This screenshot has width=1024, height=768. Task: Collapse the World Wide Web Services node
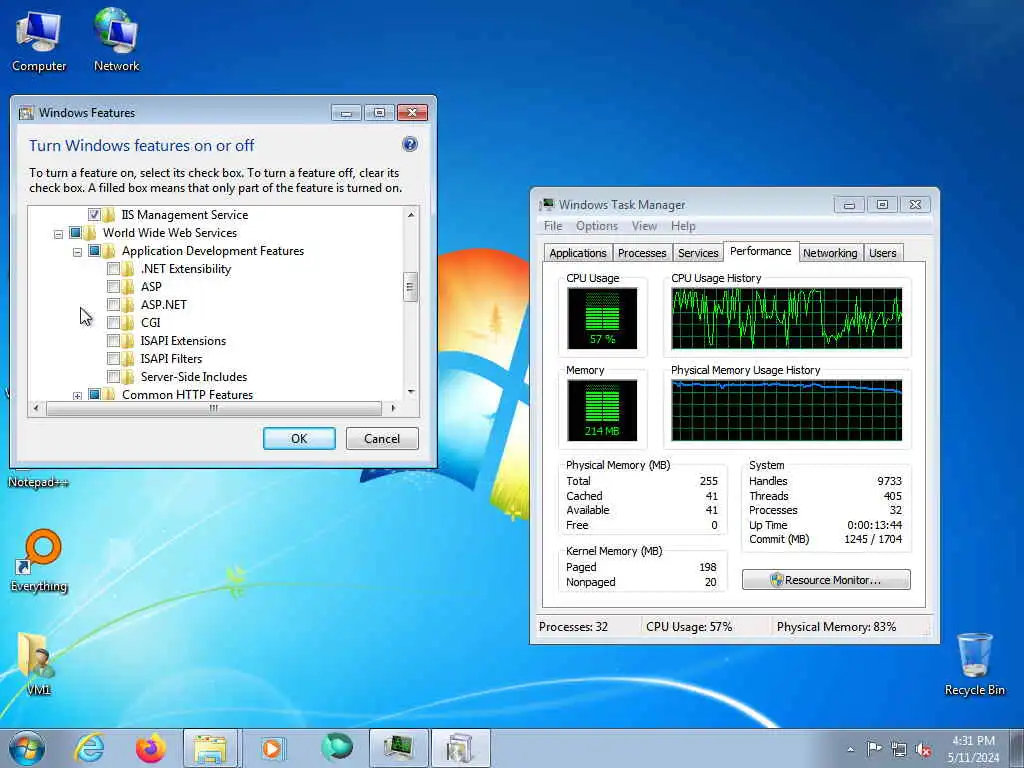point(58,234)
